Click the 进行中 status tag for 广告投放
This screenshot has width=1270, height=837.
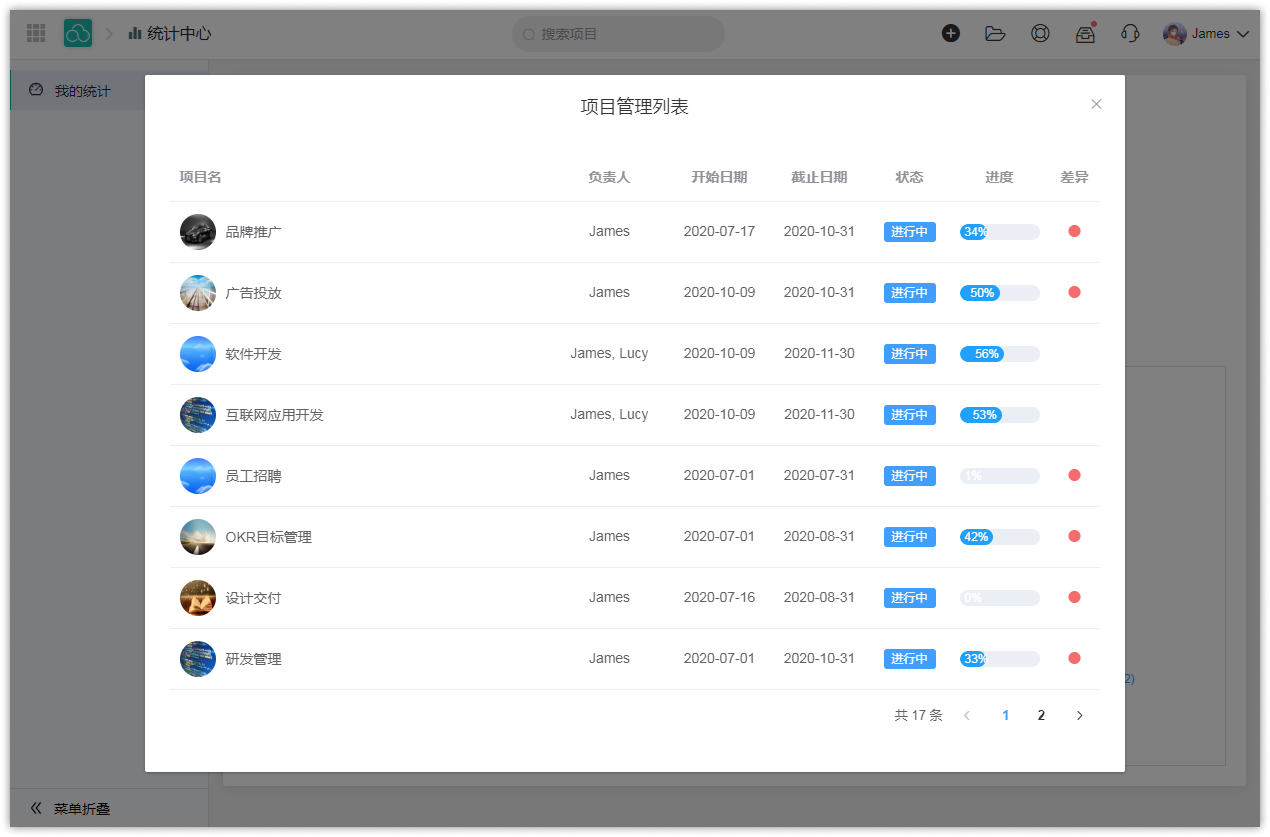point(909,293)
